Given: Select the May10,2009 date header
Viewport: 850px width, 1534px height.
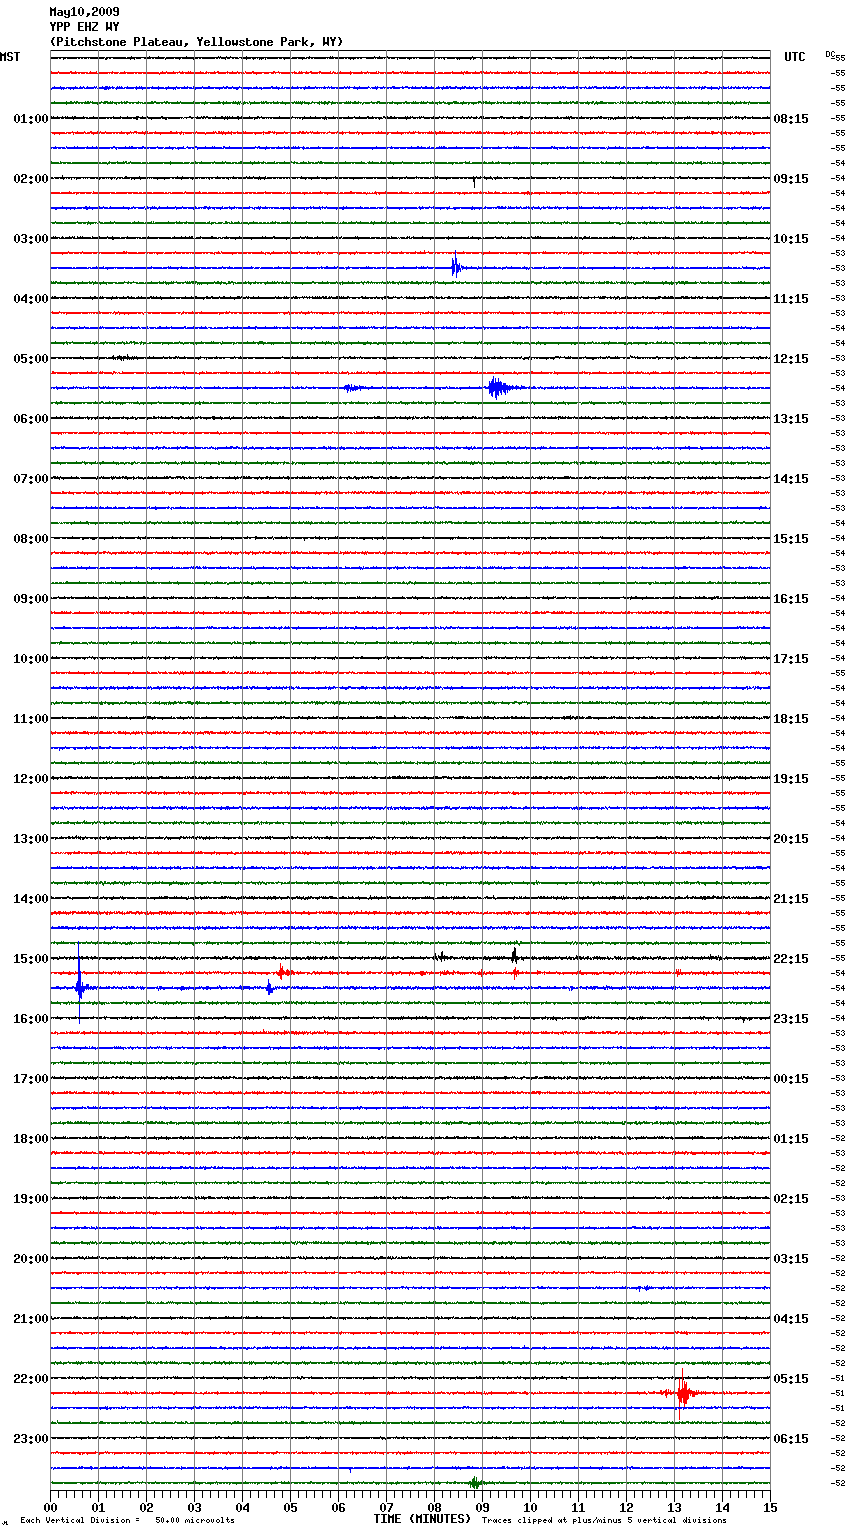Looking at the screenshot, I should 84,12.
